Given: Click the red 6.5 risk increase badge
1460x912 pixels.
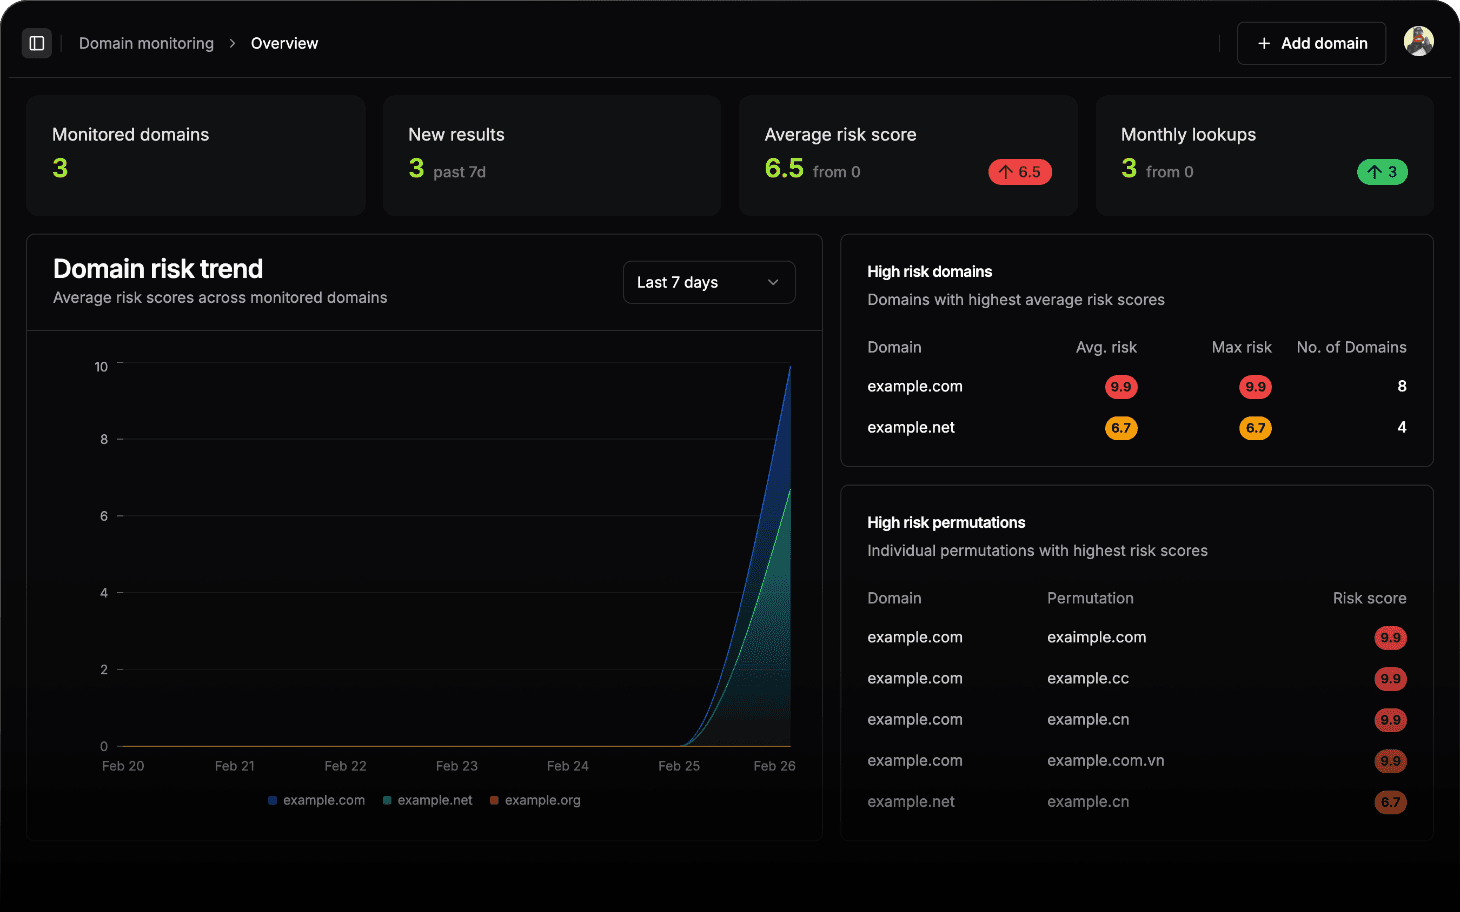Looking at the screenshot, I should tap(1020, 172).
